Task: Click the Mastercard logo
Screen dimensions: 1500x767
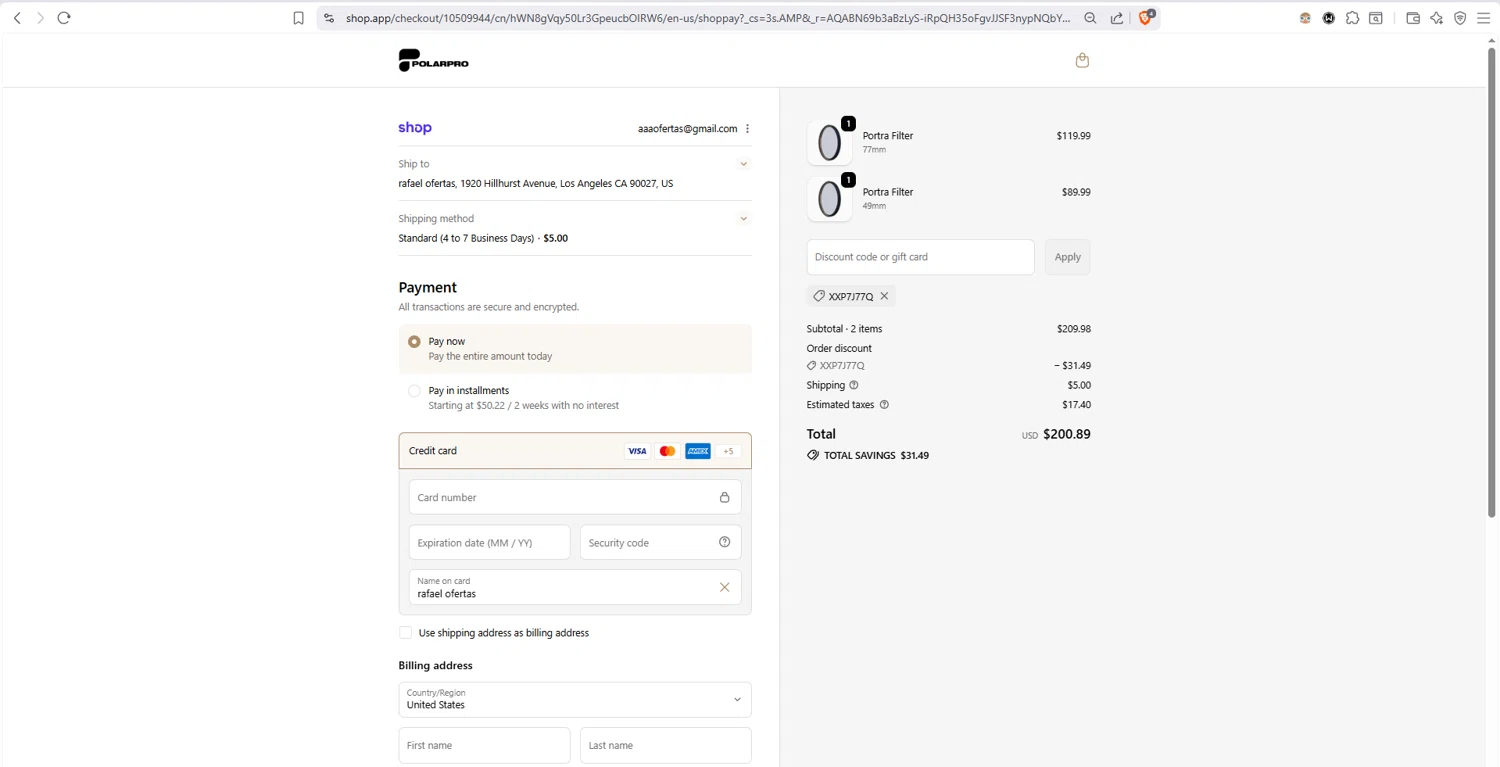Action: (x=667, y=451)
